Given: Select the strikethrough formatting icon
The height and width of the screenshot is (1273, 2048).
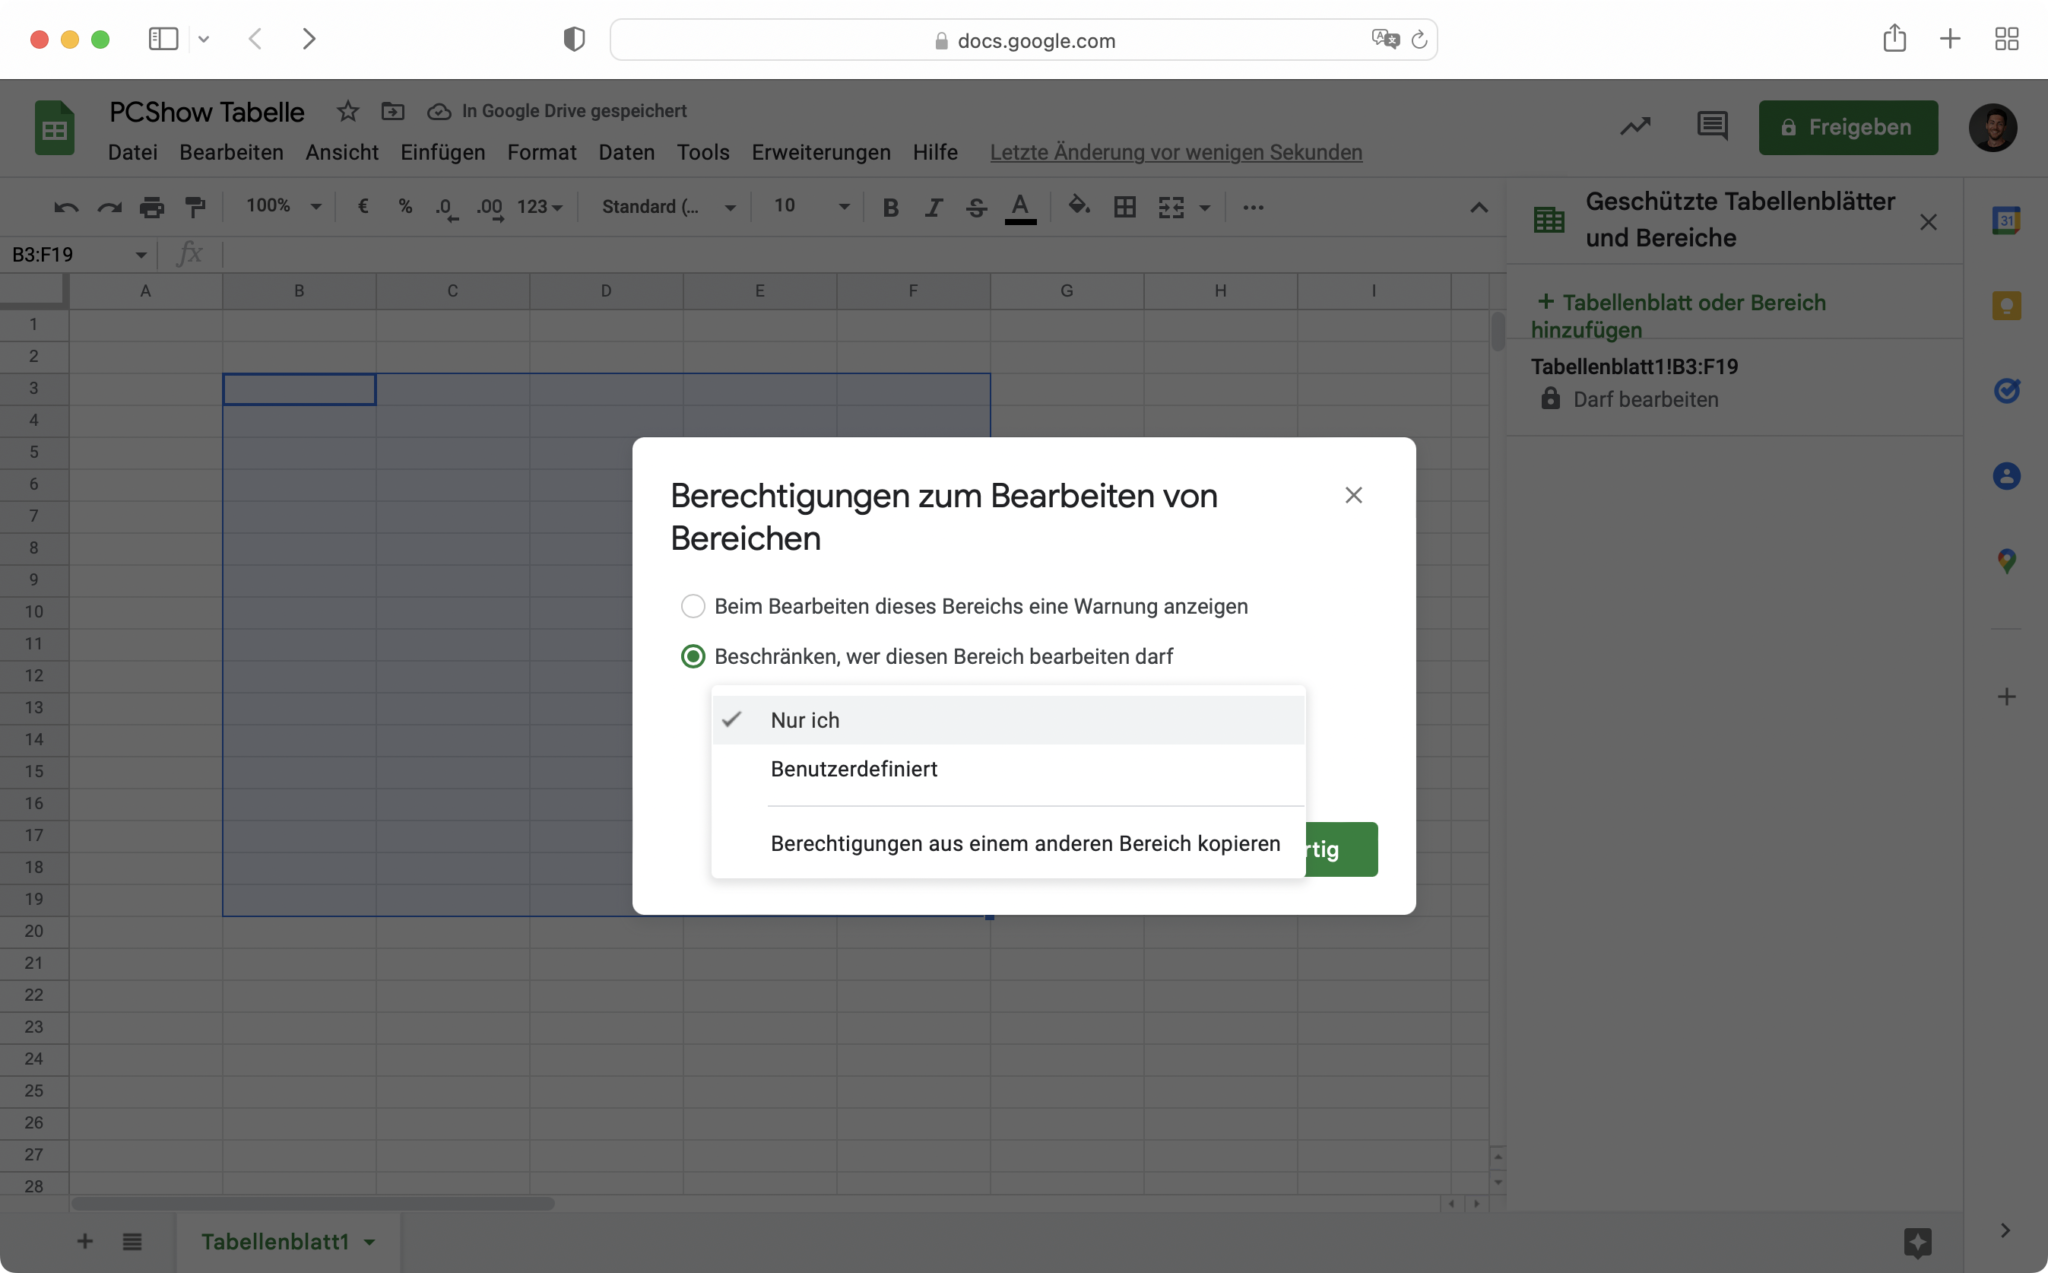Looking at the screenshot, I should click(x=976, y=207).
